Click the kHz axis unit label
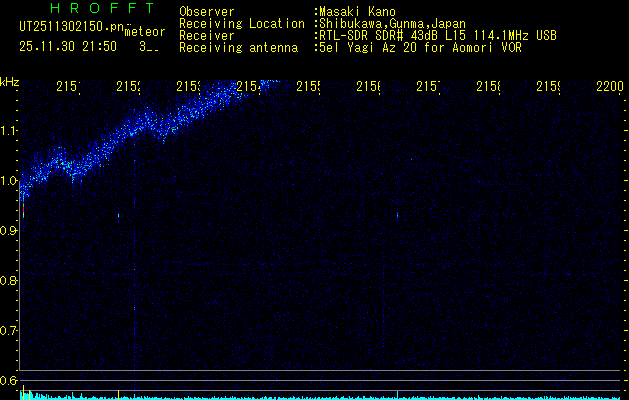This screenshot has width=629, height=400. click(9, 81)
